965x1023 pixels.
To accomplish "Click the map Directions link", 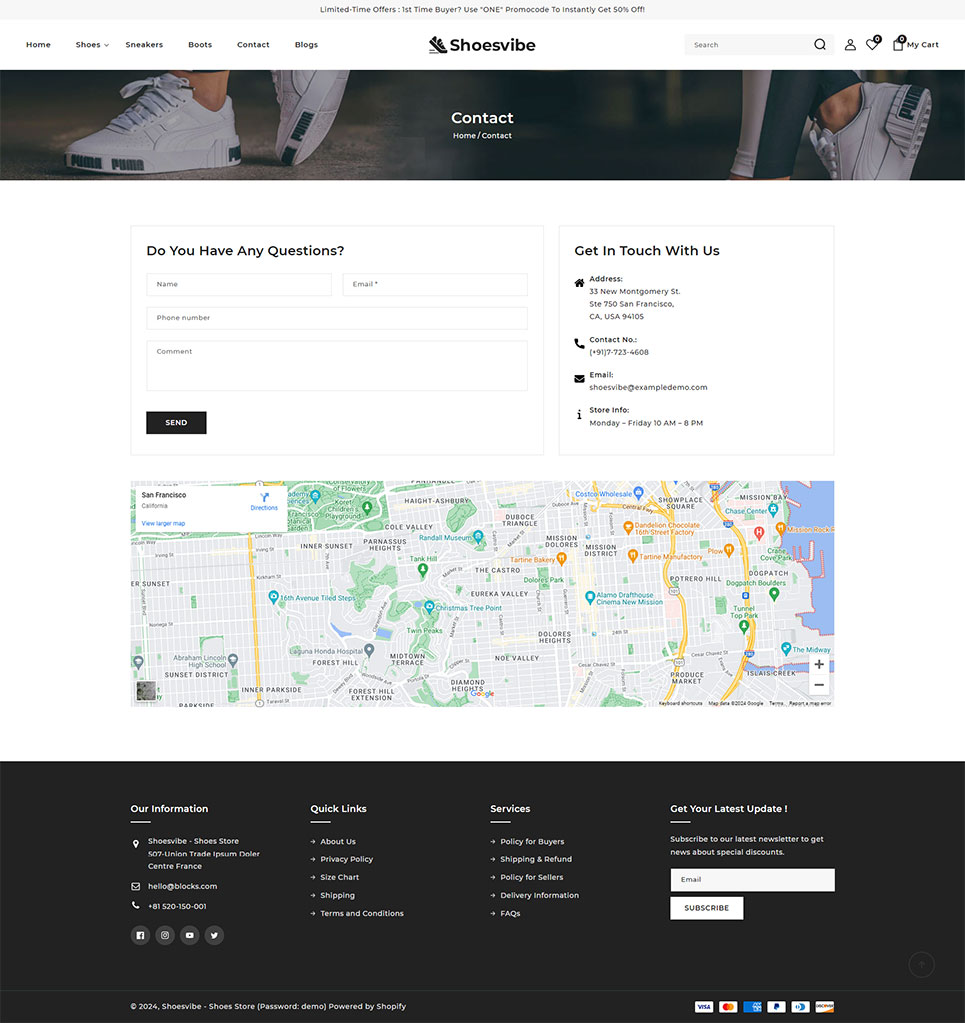I will pos(264,501).
